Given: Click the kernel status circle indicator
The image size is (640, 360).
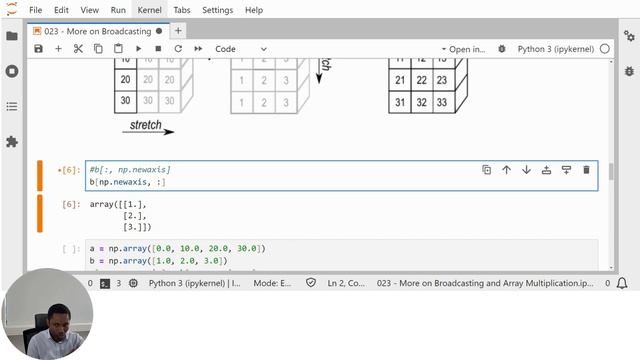Looking at the screenshot, I should [x=605, y=49].
